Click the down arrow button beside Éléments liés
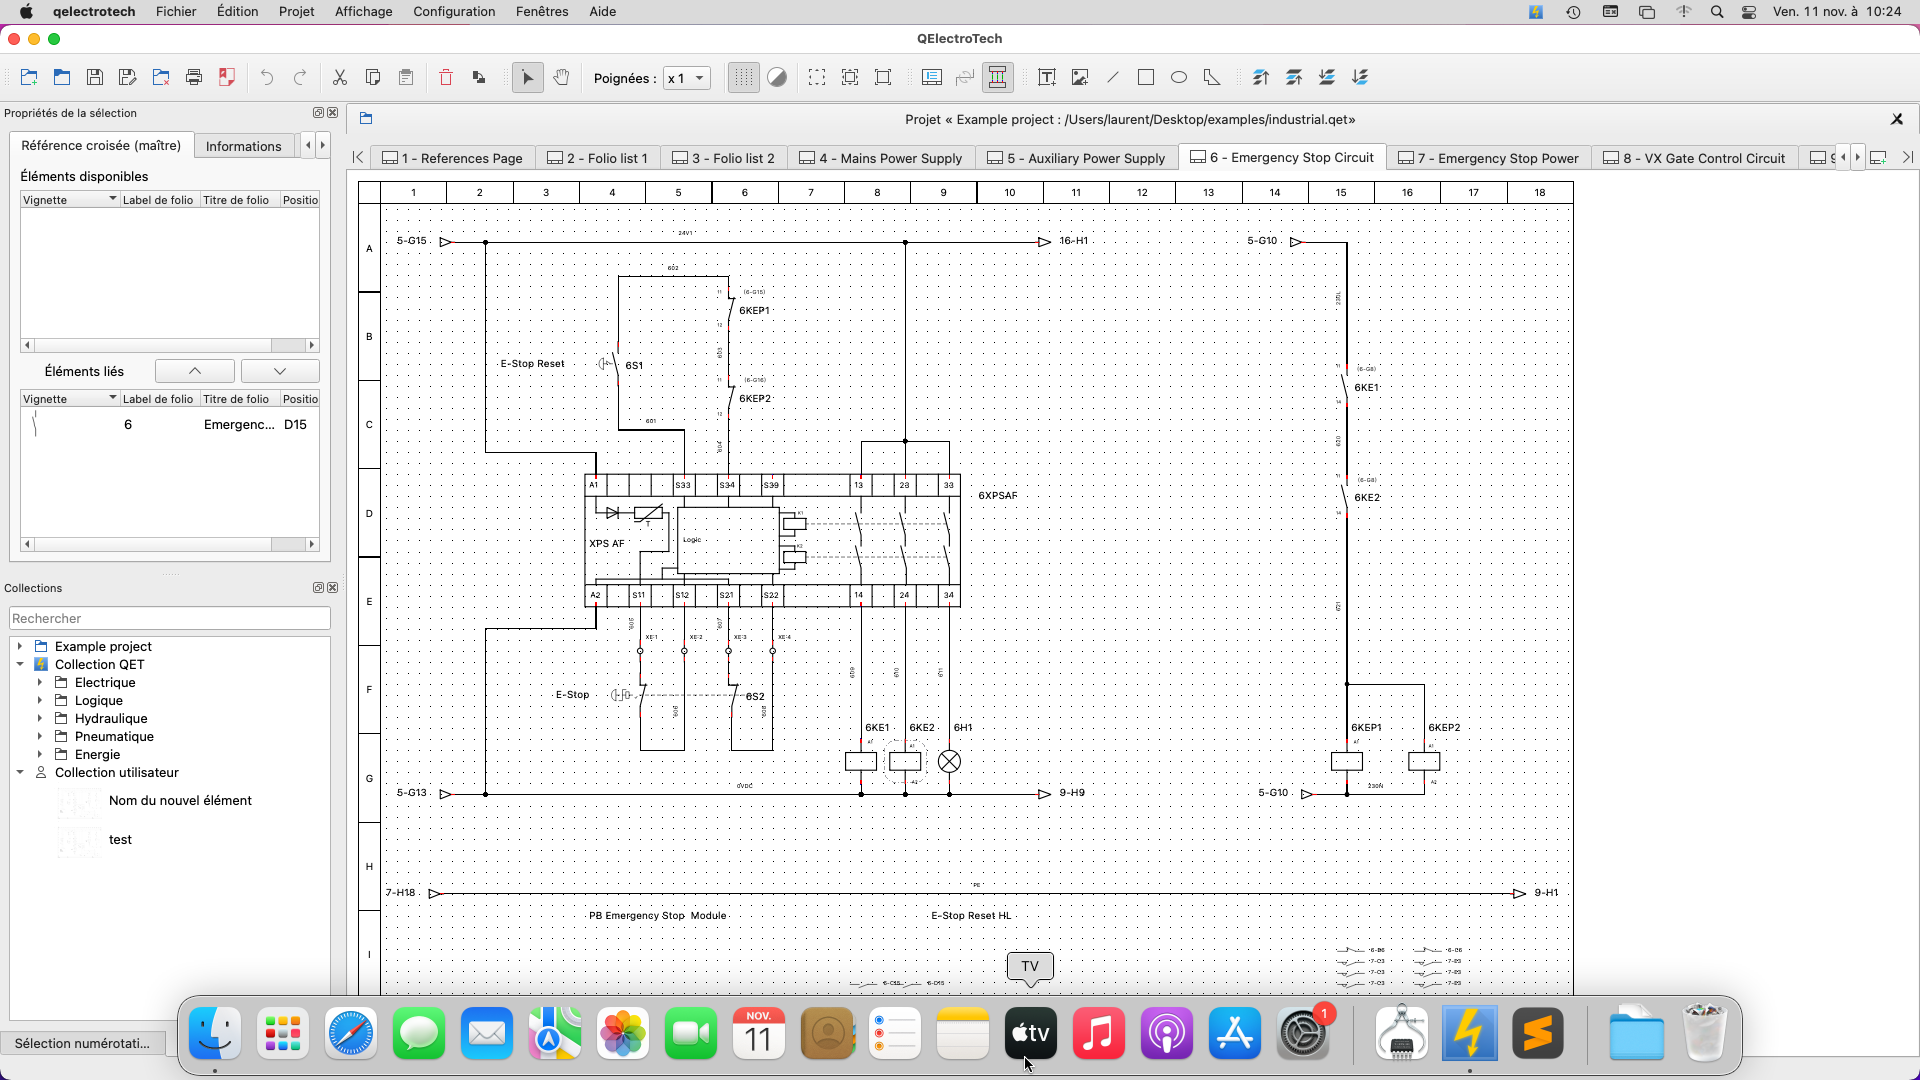 (280, 371)
